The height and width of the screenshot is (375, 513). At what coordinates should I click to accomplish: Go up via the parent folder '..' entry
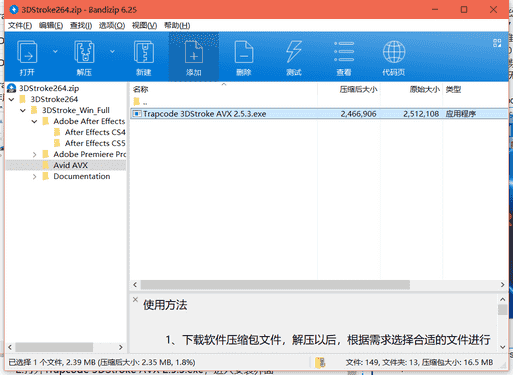140,101
